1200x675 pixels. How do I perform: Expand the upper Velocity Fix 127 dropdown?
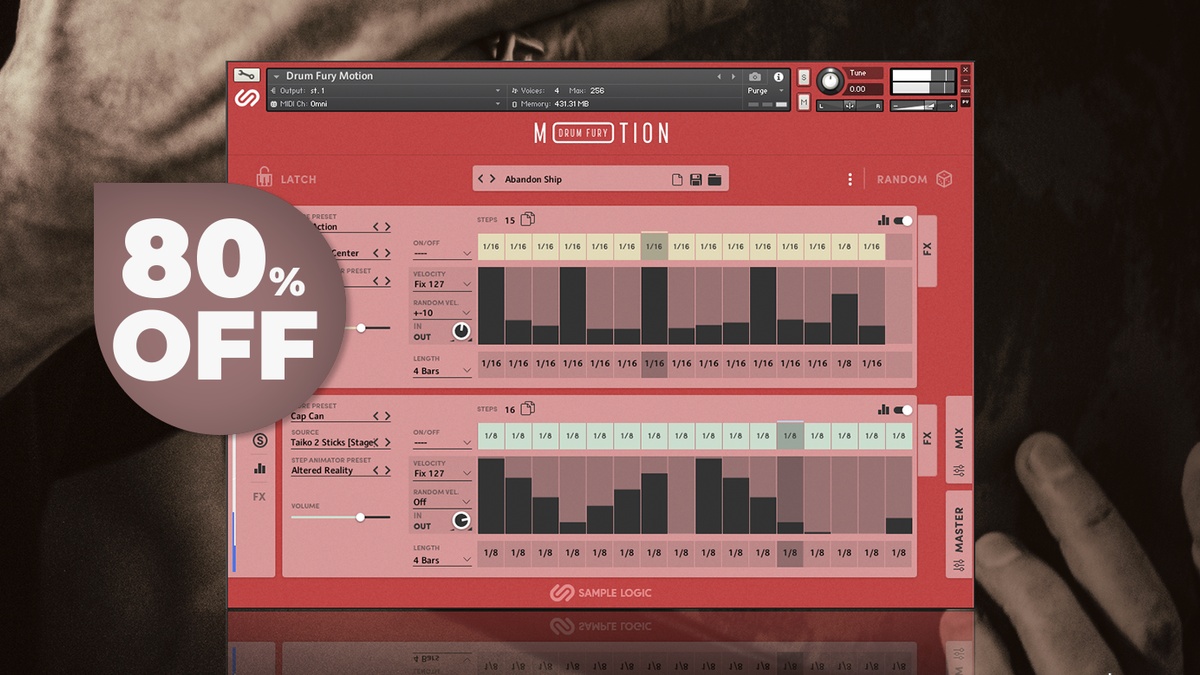coord(442,284)
